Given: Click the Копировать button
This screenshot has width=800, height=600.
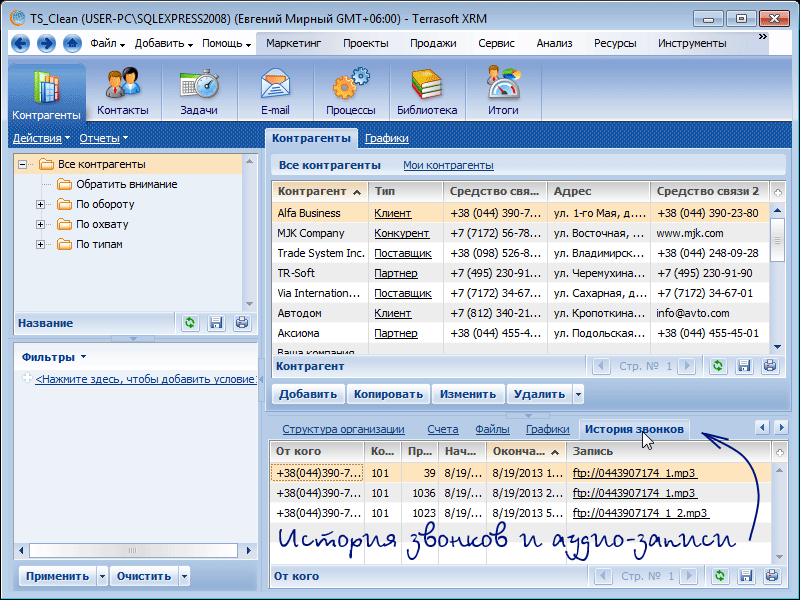Looking at the screenshot, I should (x=388, y=394).
